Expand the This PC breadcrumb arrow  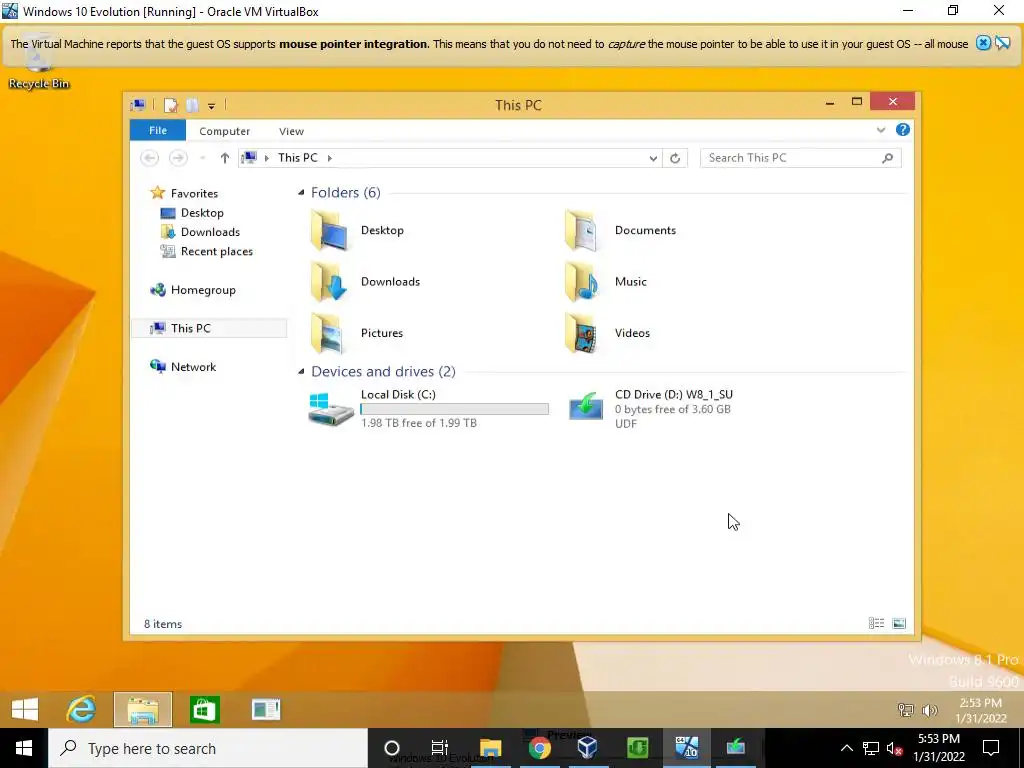(330, 158)
